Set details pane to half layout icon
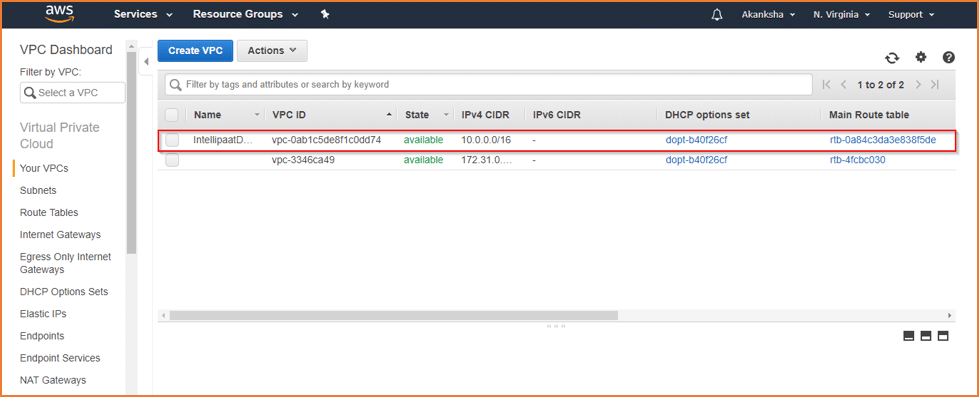979x397 pixels. pyautogui.click(x=926, y=336)
